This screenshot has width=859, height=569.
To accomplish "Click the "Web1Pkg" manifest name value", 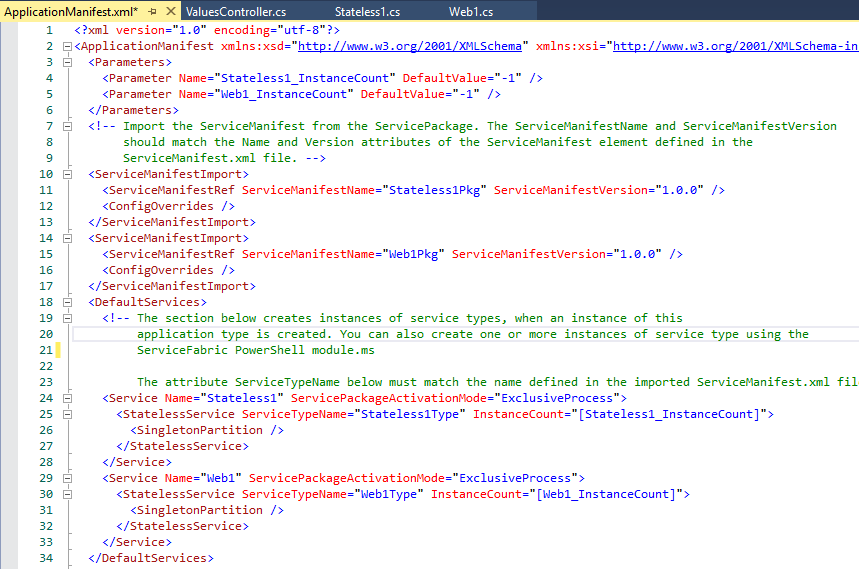I will (x=414, y=254).
